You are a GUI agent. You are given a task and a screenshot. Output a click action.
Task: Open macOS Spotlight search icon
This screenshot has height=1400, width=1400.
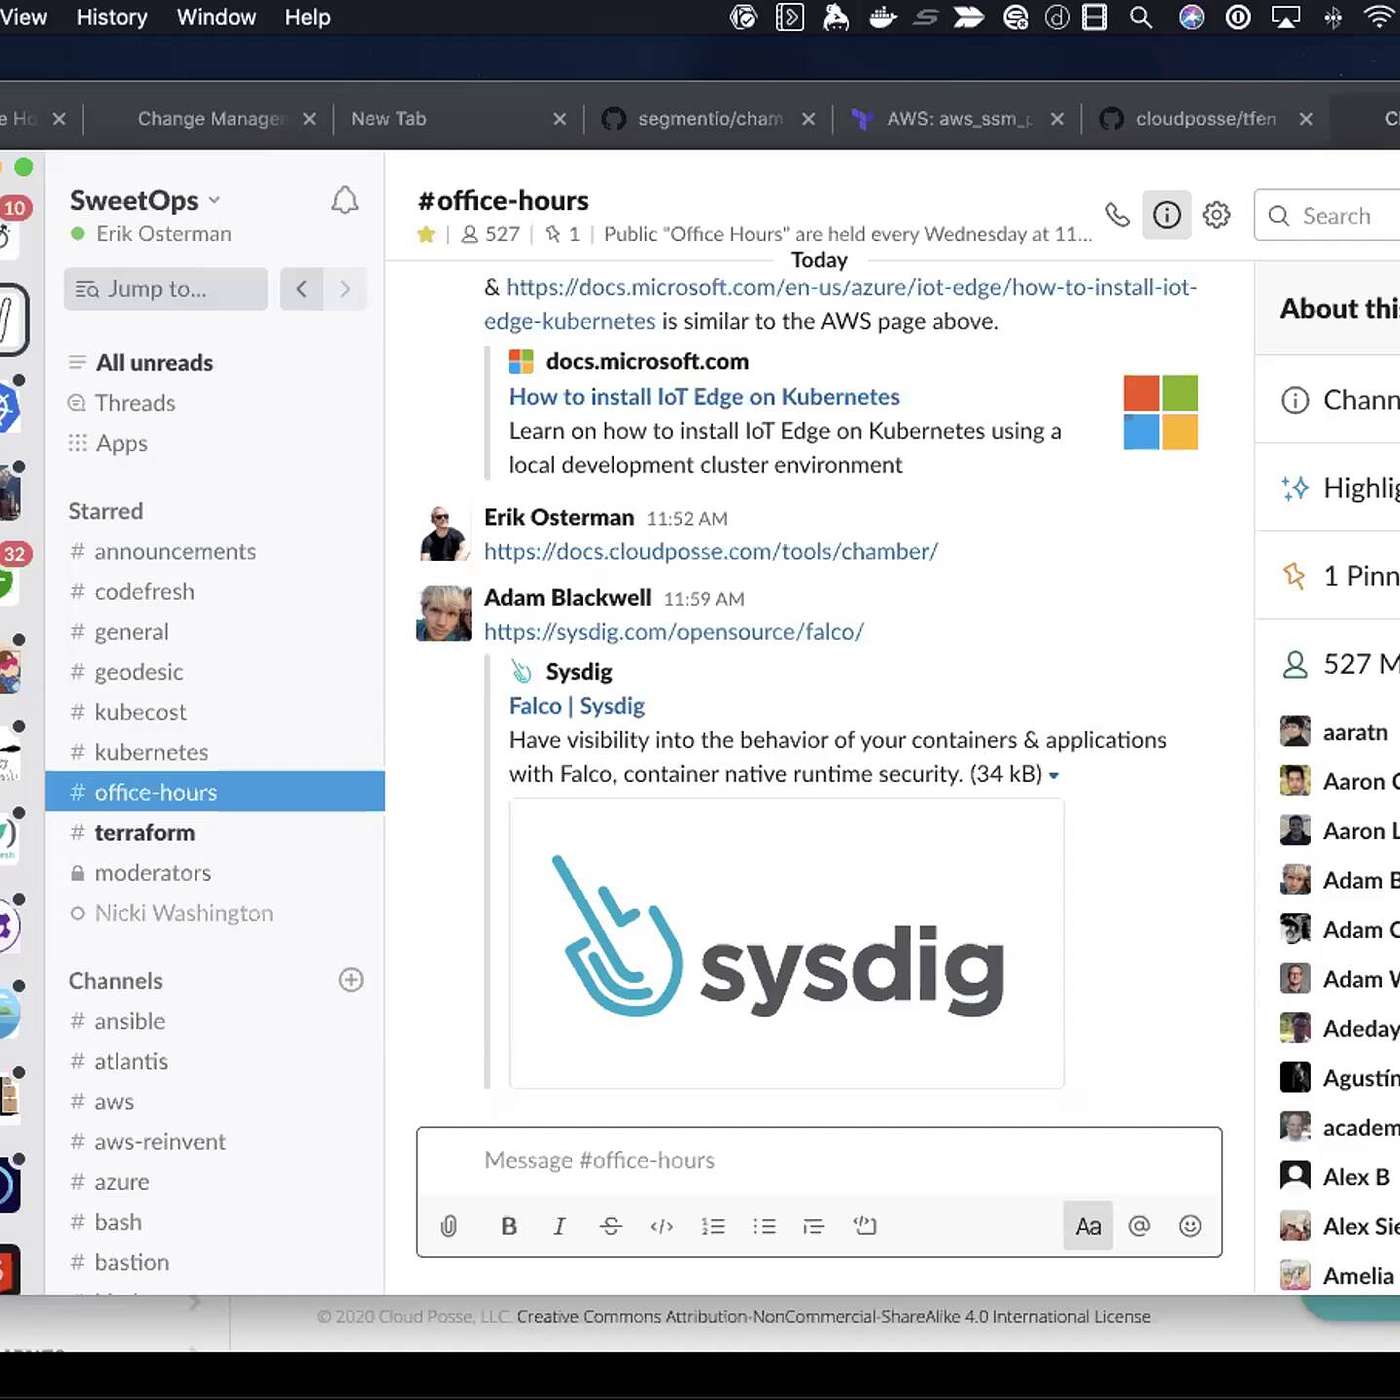point(1141,17)
